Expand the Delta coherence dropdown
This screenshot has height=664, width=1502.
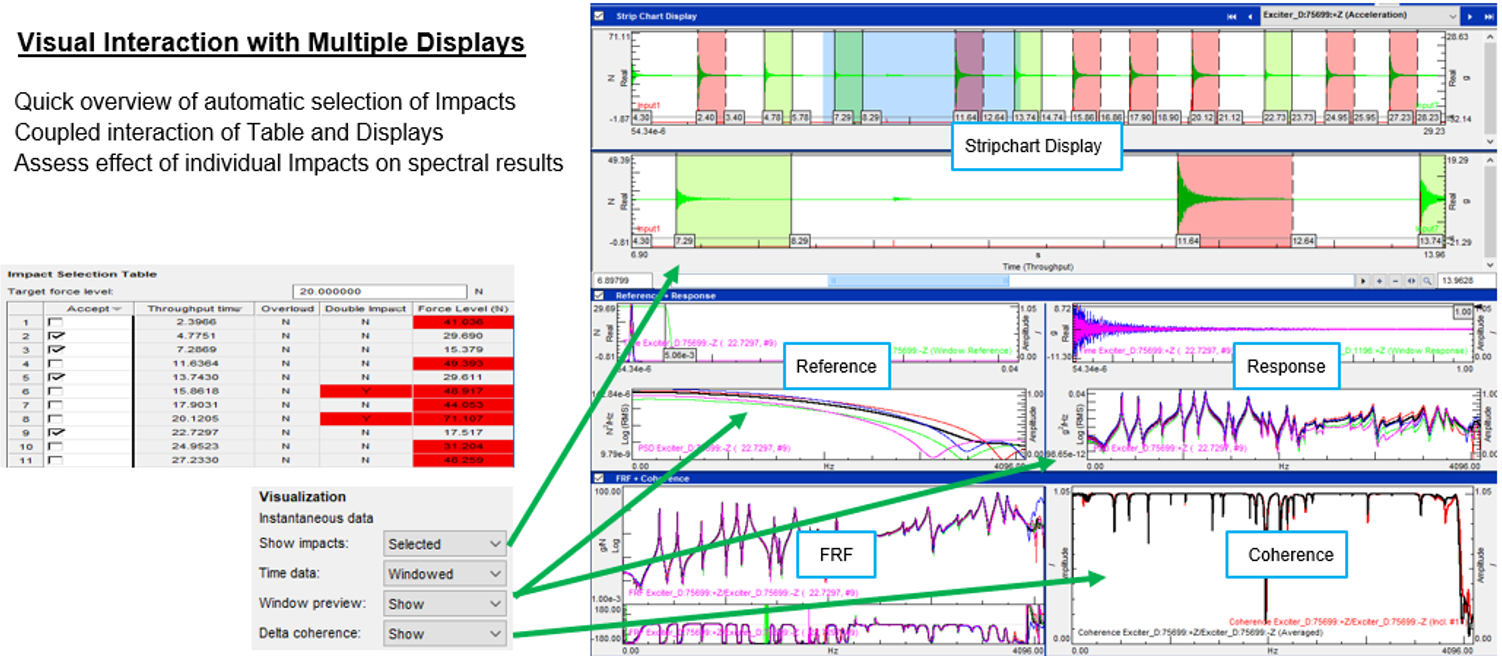[x=446, y=633]
